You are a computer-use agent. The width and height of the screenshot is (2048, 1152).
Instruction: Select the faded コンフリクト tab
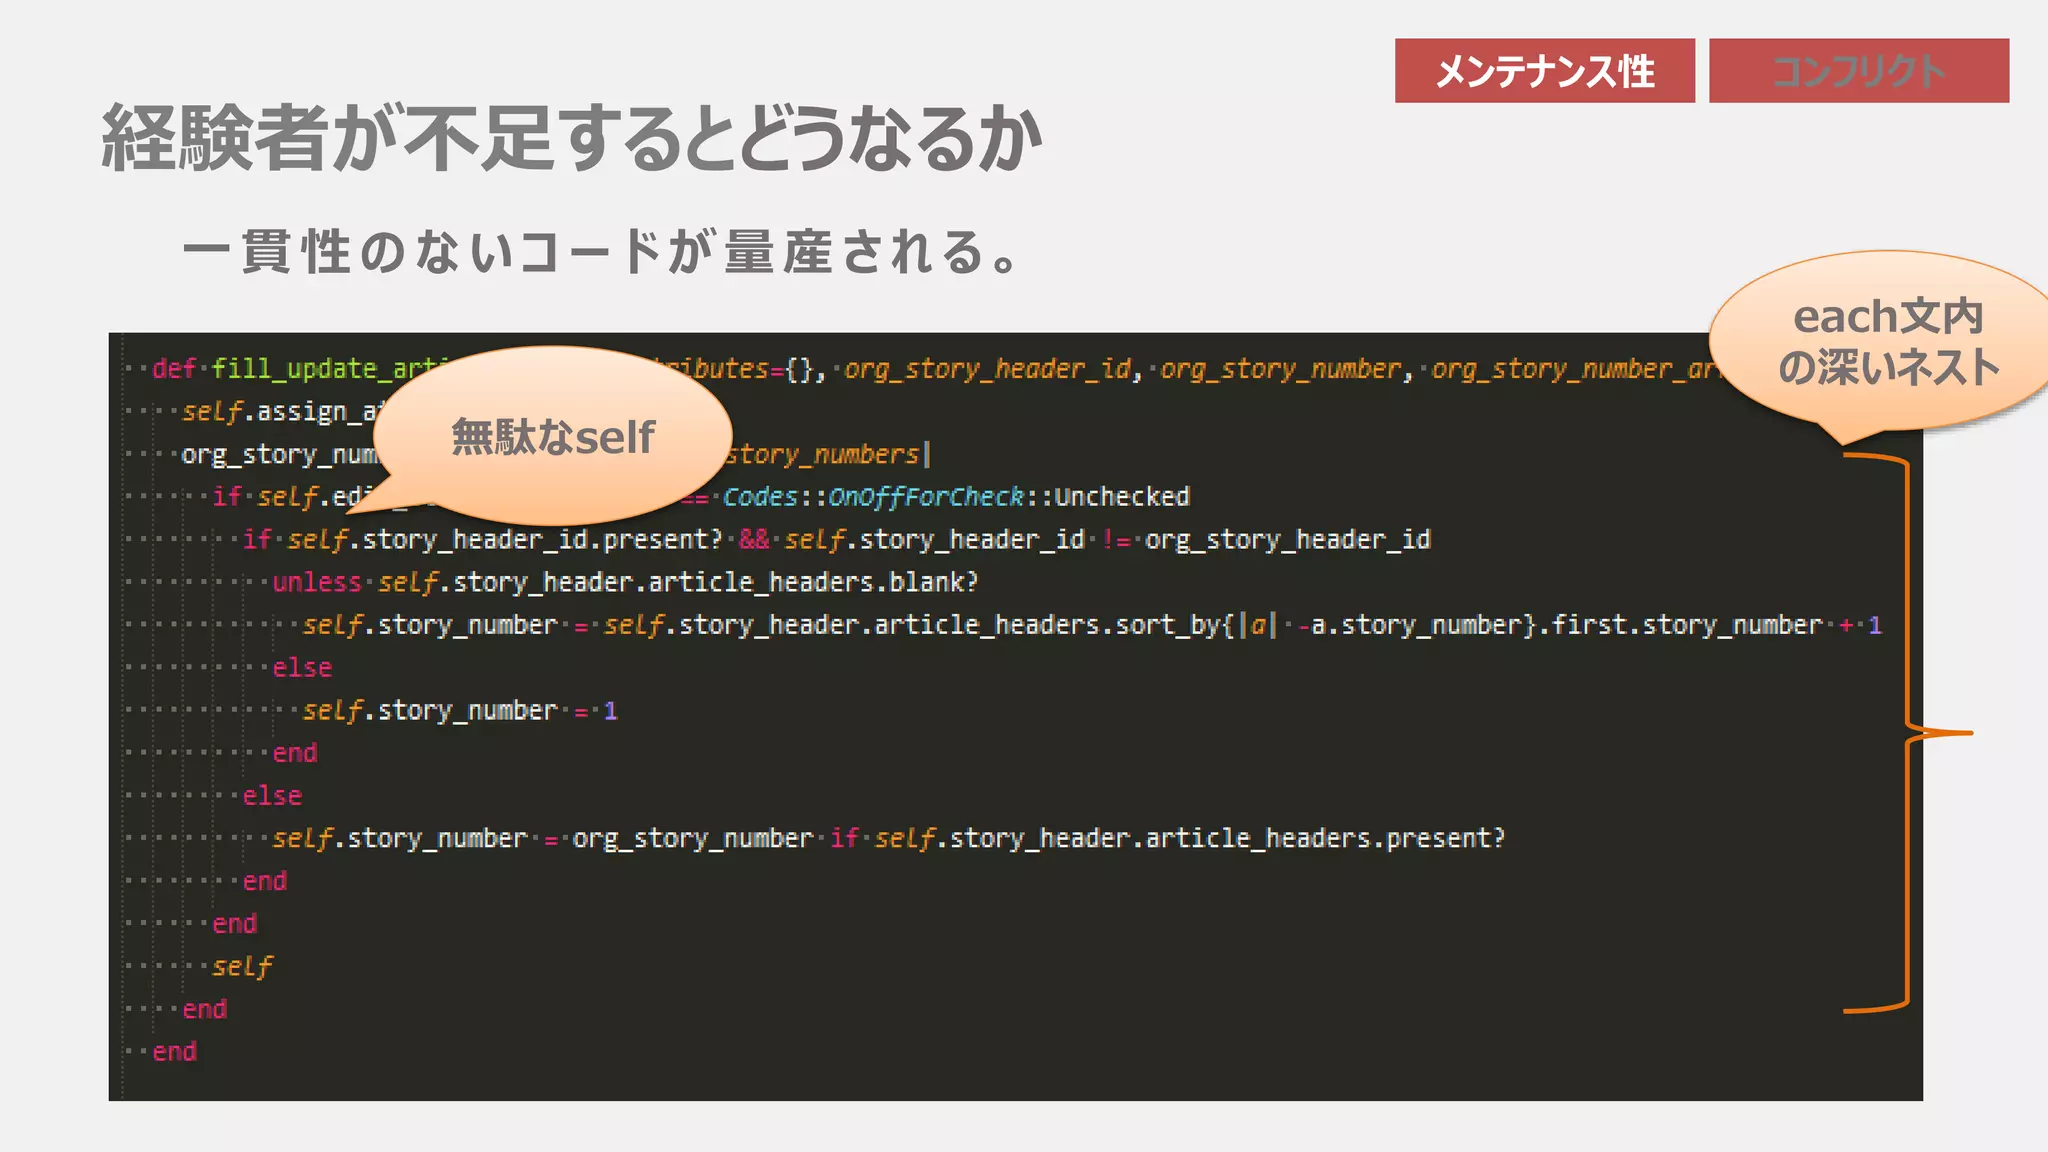(x=1858, y=71)
